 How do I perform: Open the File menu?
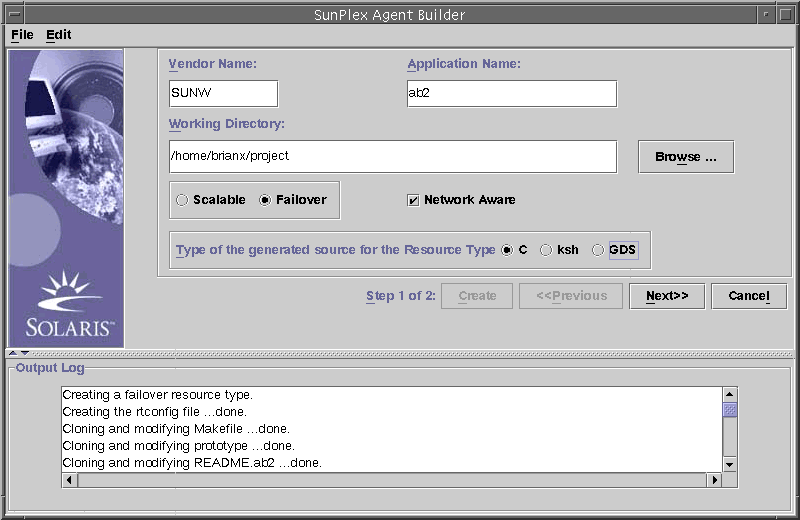[22, 35]
